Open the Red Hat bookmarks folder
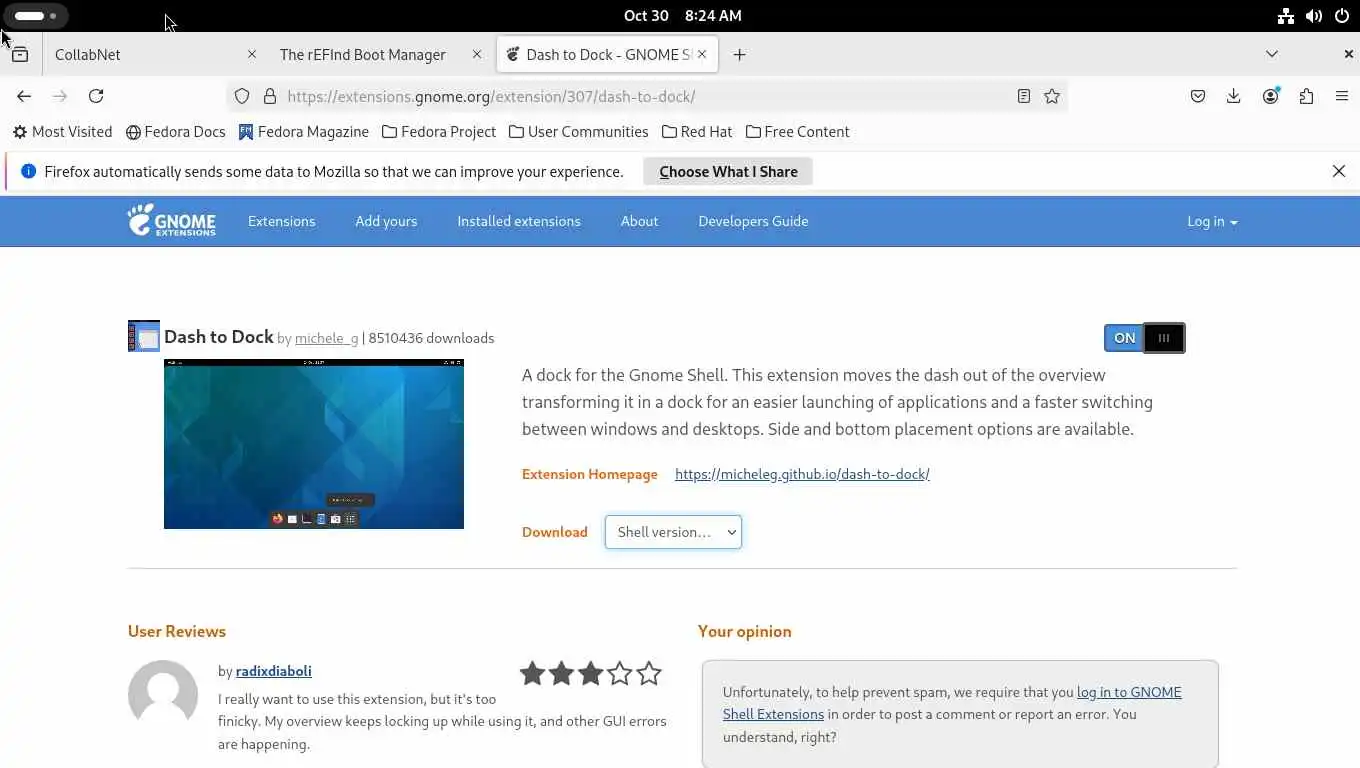The image size is (1360, 768). (697, 132)
